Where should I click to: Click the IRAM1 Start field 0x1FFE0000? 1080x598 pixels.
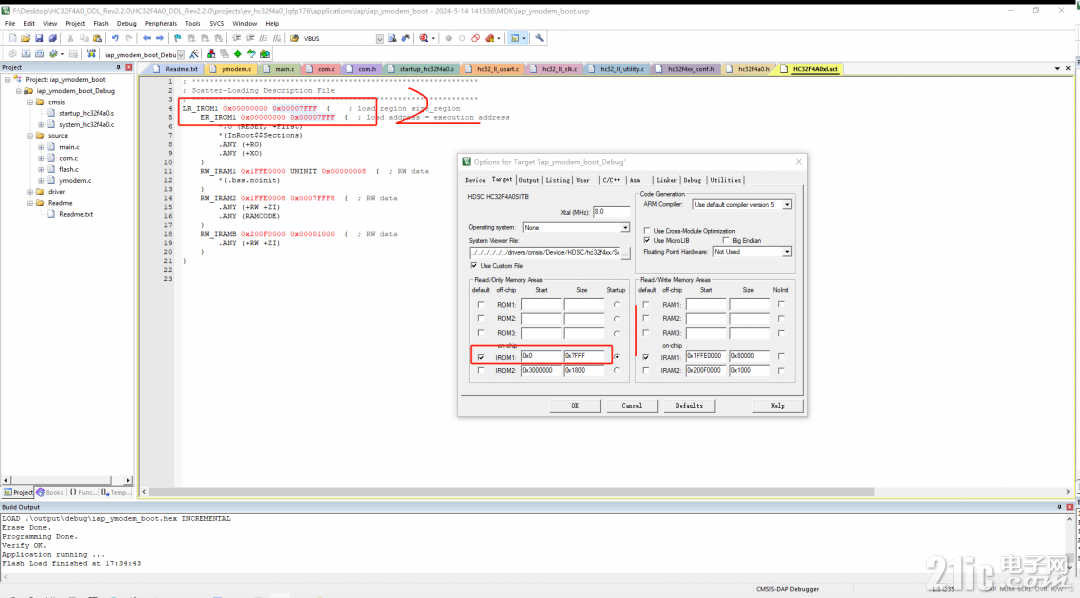pyautogui.click(x=706, y=356)
